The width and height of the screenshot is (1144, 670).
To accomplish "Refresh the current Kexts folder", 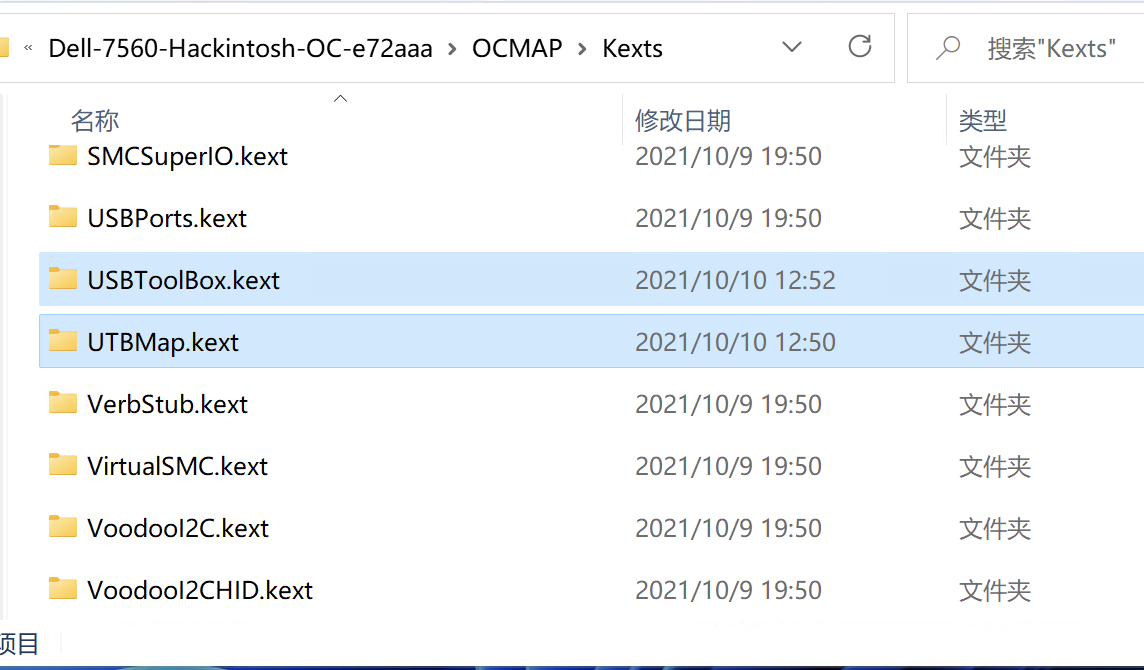I will 859,47.
